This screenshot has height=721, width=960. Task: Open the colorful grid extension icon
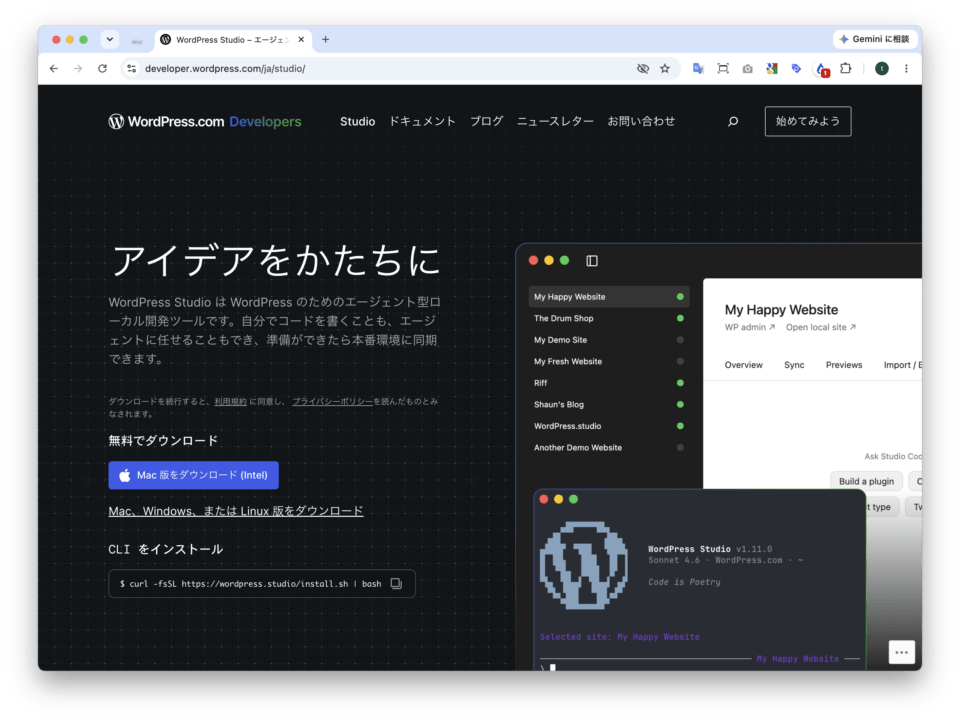(771, 69)
